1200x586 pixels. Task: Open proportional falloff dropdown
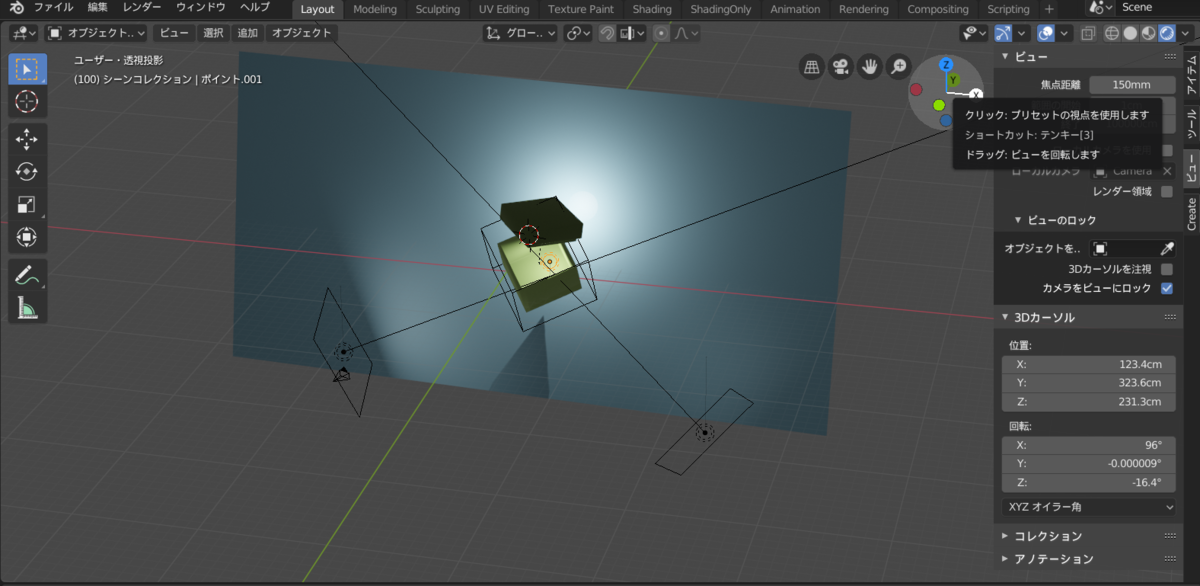pos(686,33)
